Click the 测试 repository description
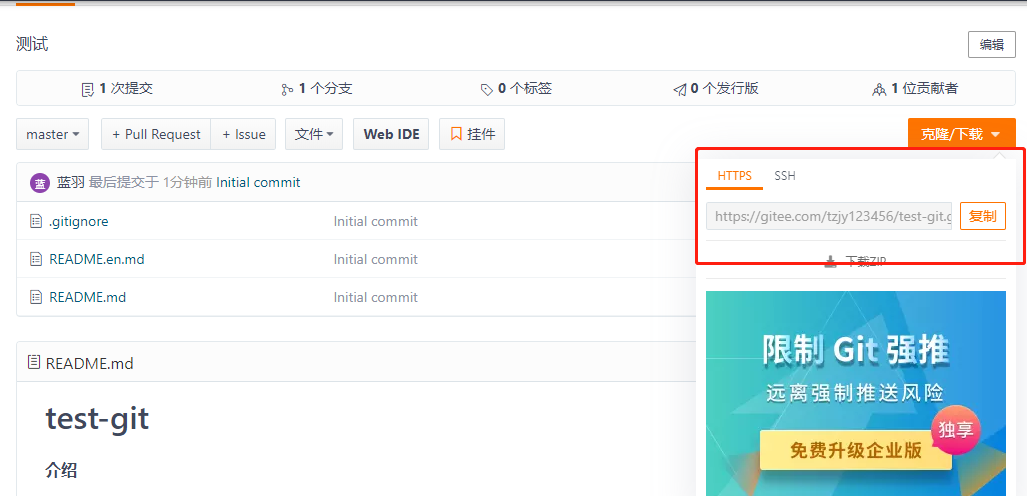This screenshot has width=1027, height=496. (32, 45)
